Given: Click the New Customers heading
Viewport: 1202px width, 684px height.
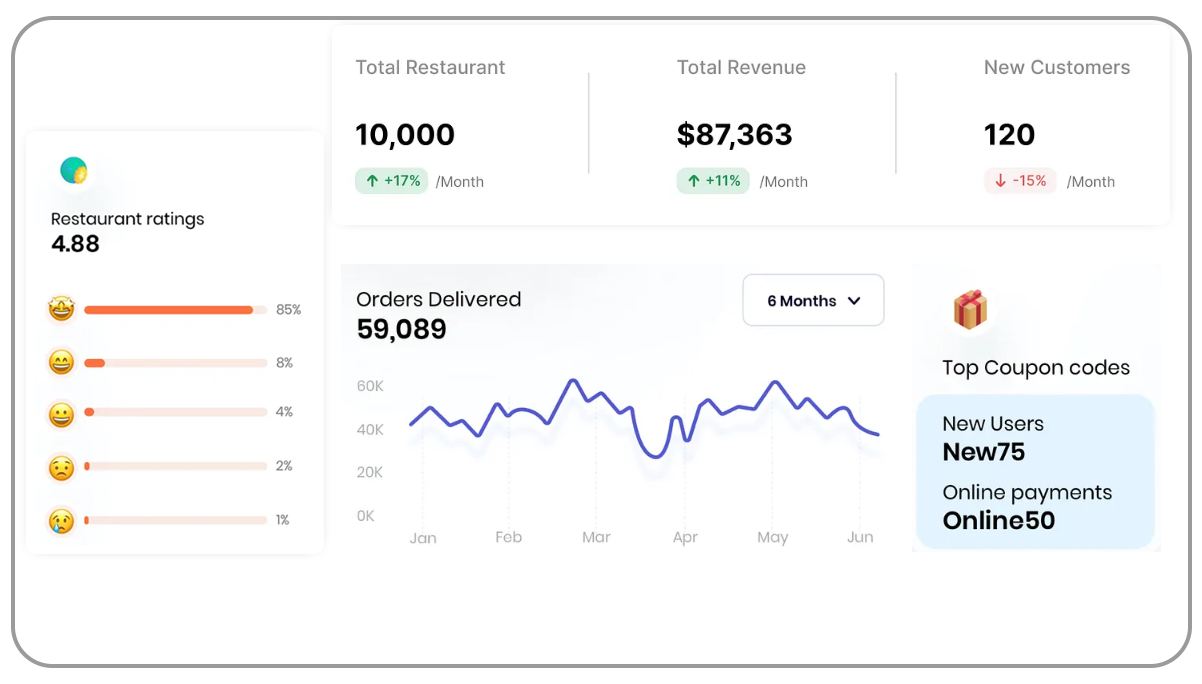Looking at the screenshot, I should pos(1056,68).
